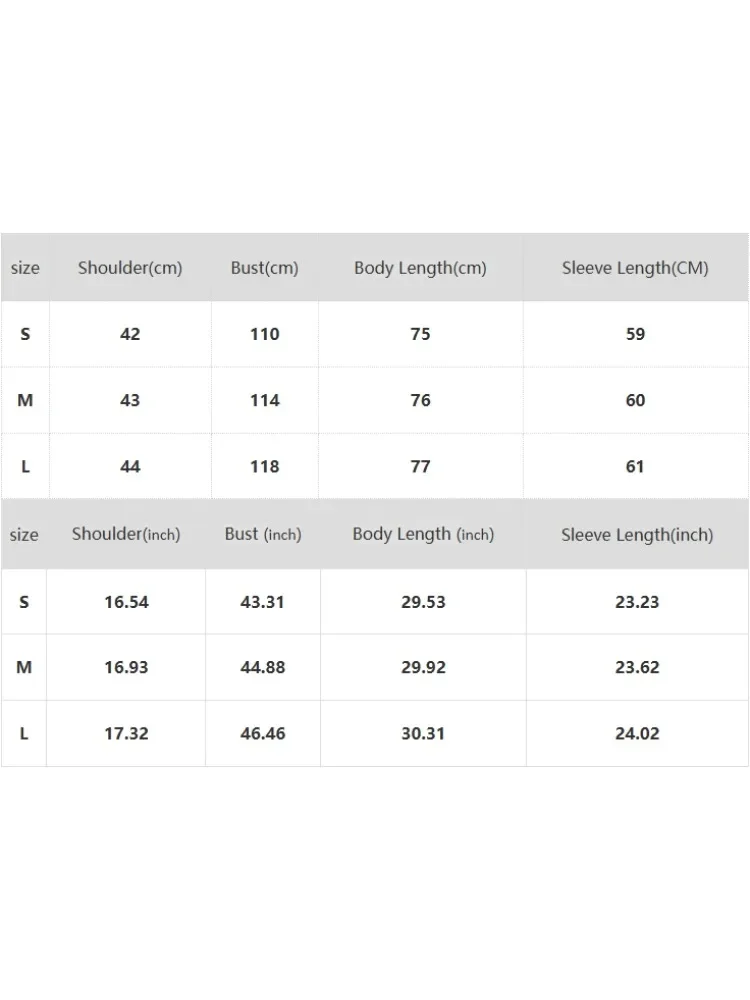Select the 17.32 shoulder inch cell
The height and width of the screenshot is (1000, 750).
click(126, 733)
